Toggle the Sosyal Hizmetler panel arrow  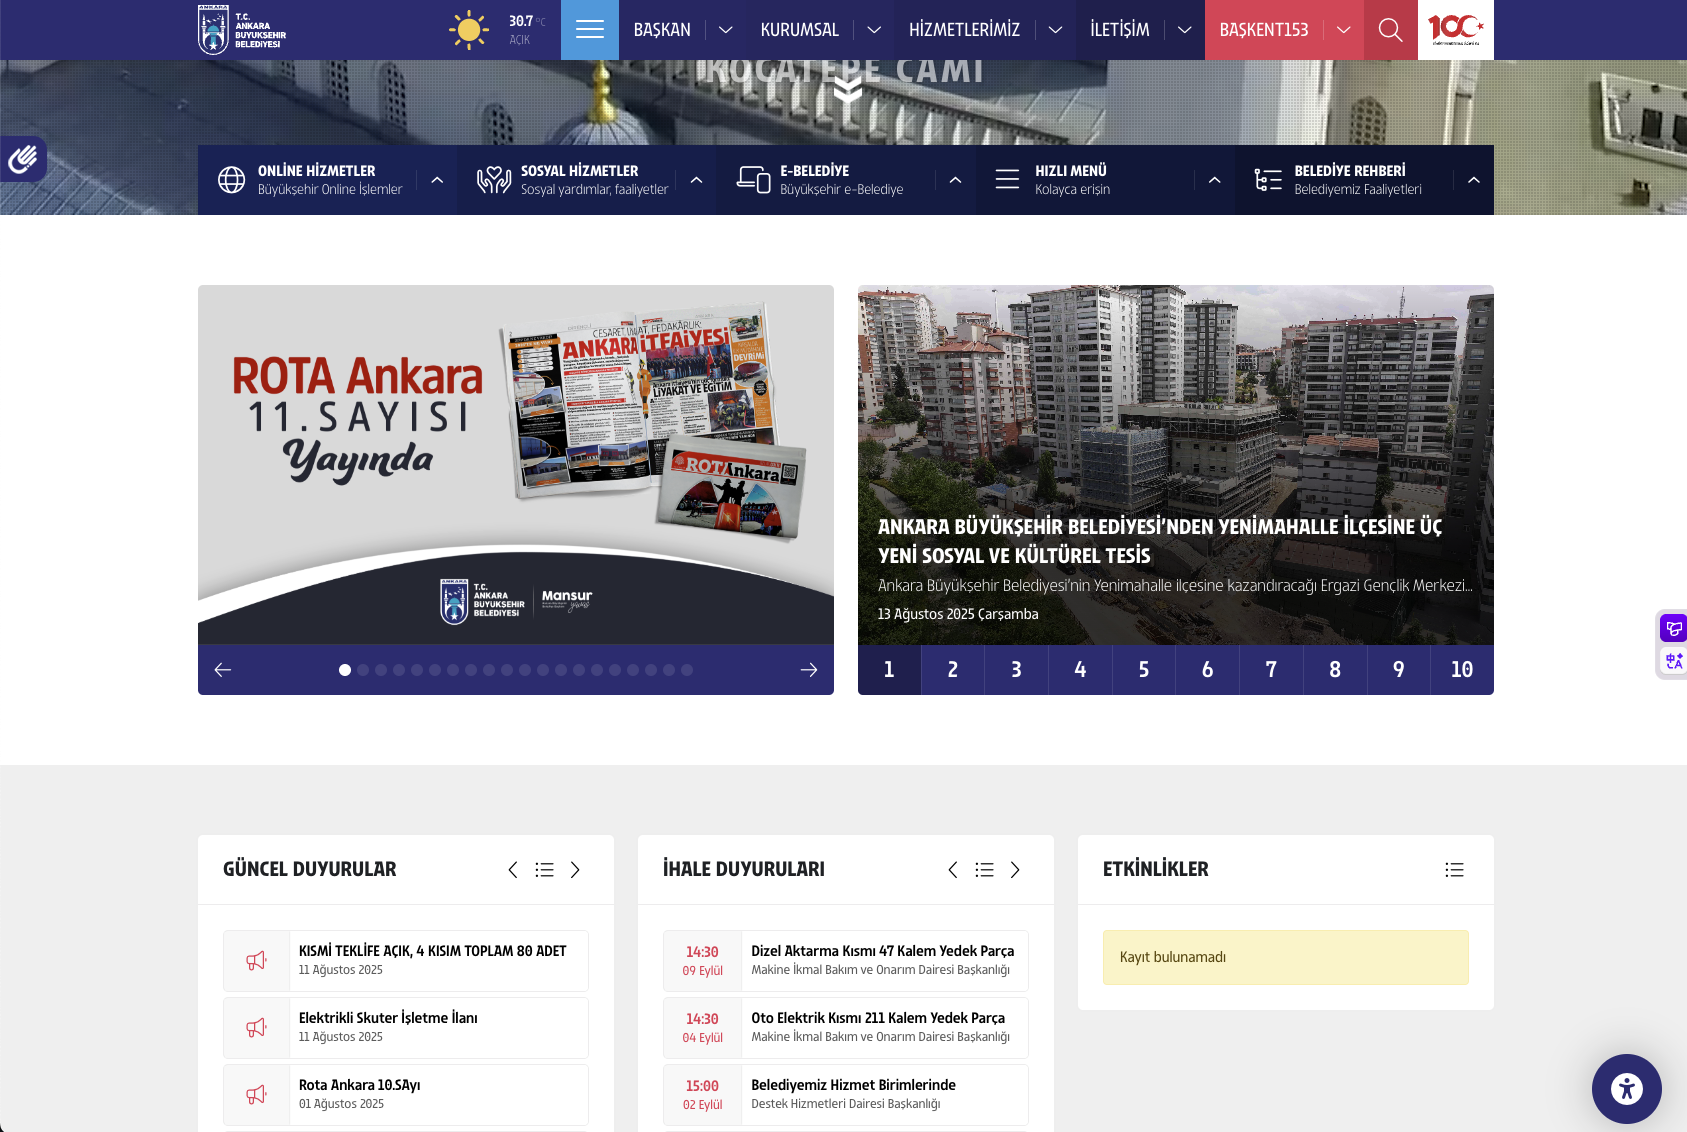tap(696, 180)
